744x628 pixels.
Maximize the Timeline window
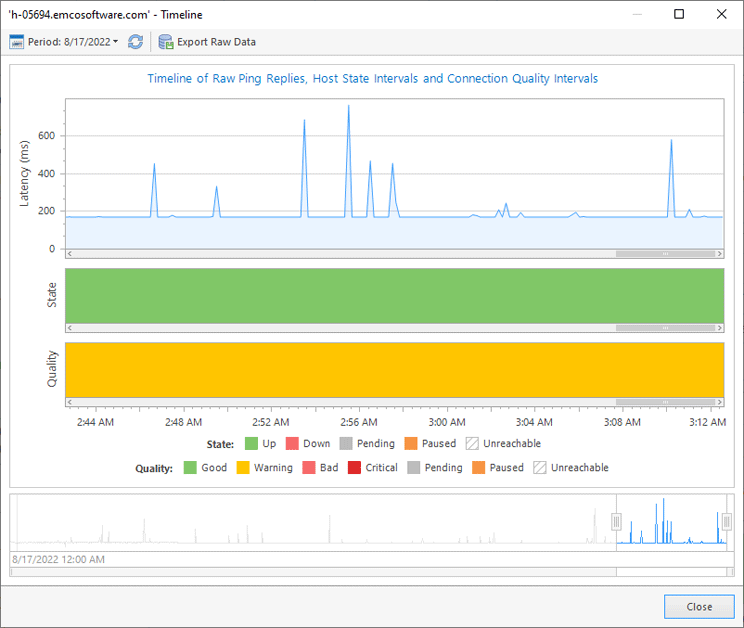(679, 14)
